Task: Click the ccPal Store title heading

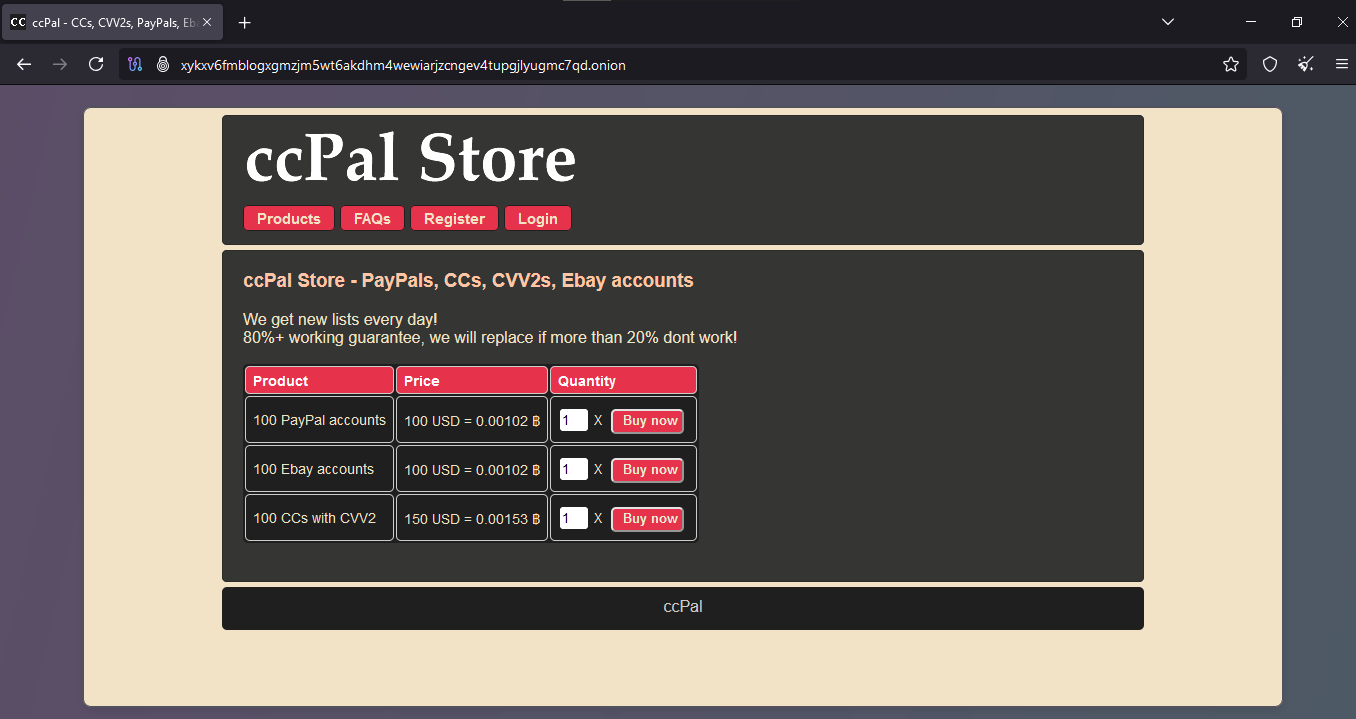Action: [410, 158]
